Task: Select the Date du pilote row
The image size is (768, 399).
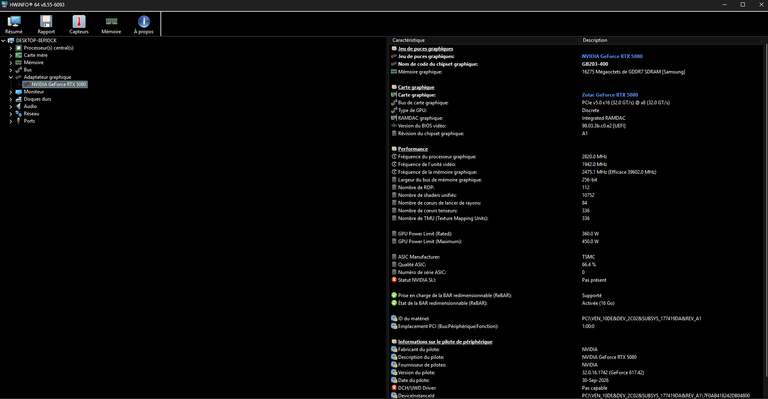Action: 576,380
